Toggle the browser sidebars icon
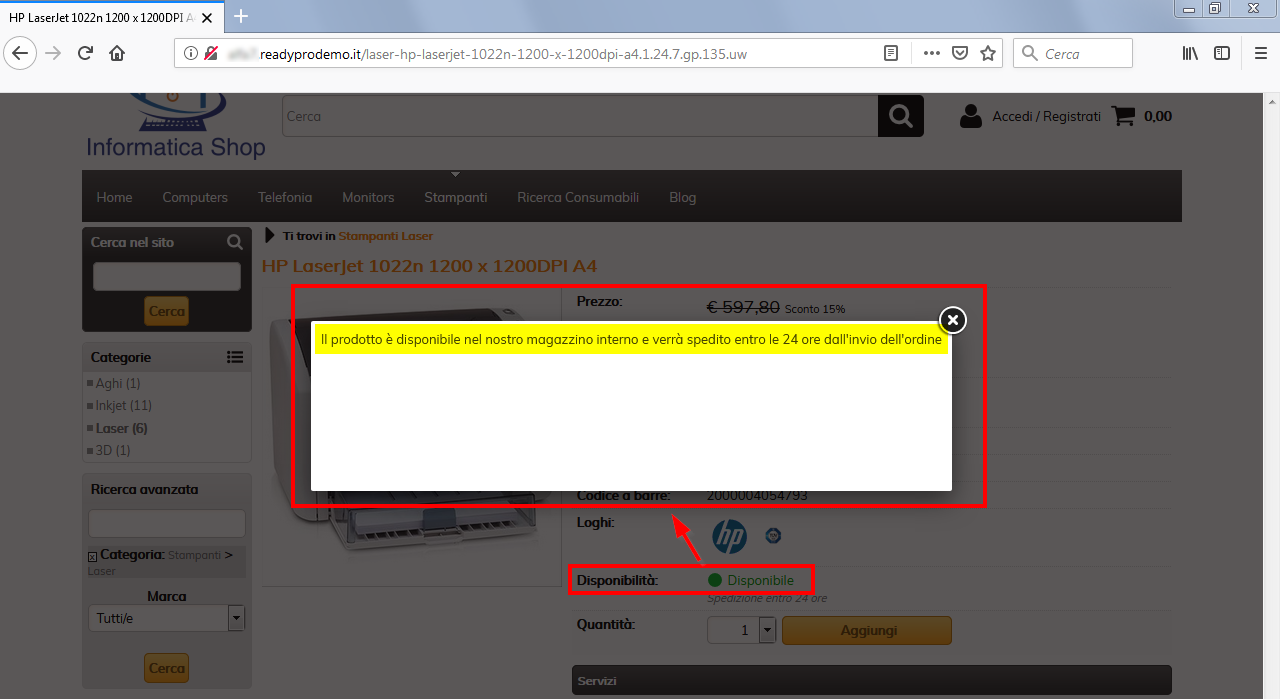Screen dimensions: 1280x699 (x=1222, y=54)
